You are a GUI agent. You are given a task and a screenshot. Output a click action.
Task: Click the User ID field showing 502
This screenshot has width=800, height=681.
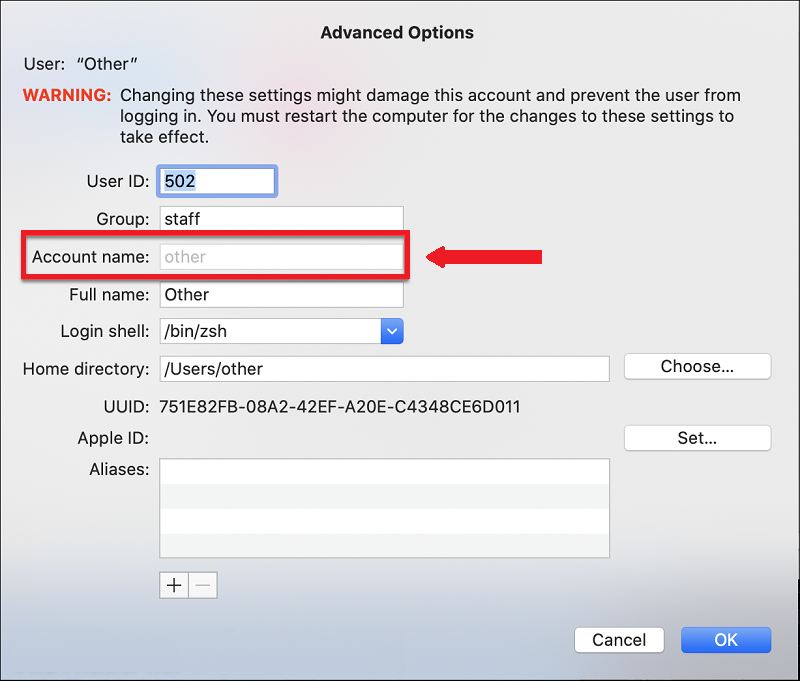(217, 181)
